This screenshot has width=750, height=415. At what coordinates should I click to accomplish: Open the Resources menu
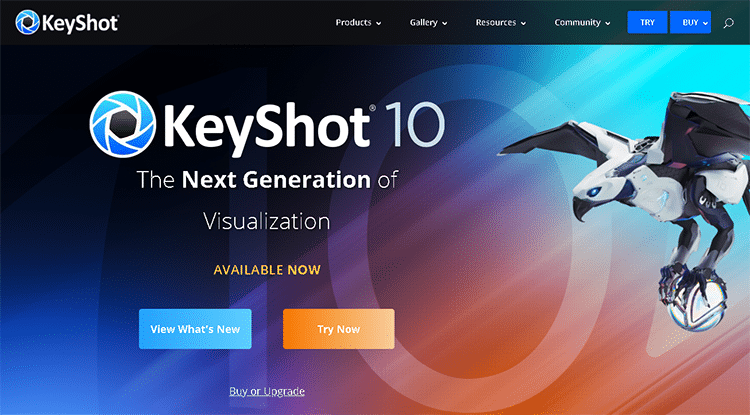[x=500, y=22]
